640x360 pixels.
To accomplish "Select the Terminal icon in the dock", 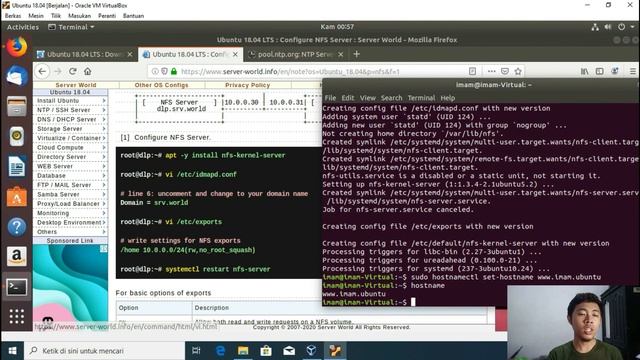I will point(17,287).
